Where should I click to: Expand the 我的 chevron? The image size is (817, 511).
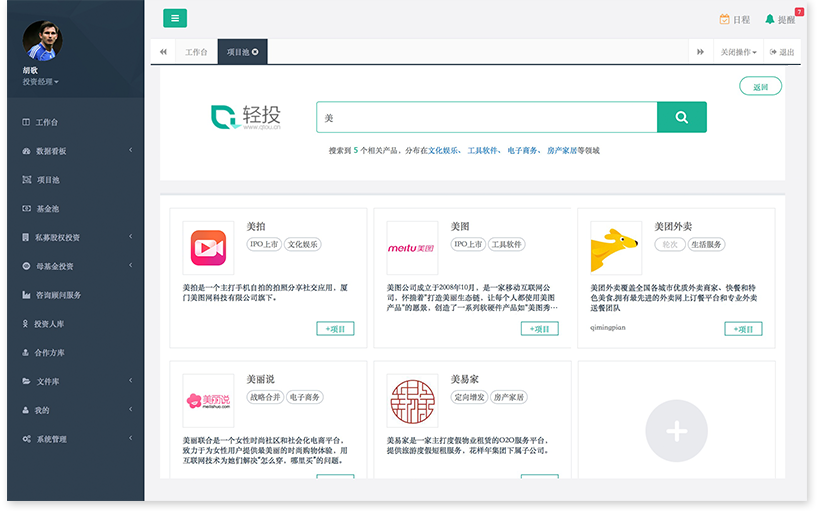click(x=130, y=409)
